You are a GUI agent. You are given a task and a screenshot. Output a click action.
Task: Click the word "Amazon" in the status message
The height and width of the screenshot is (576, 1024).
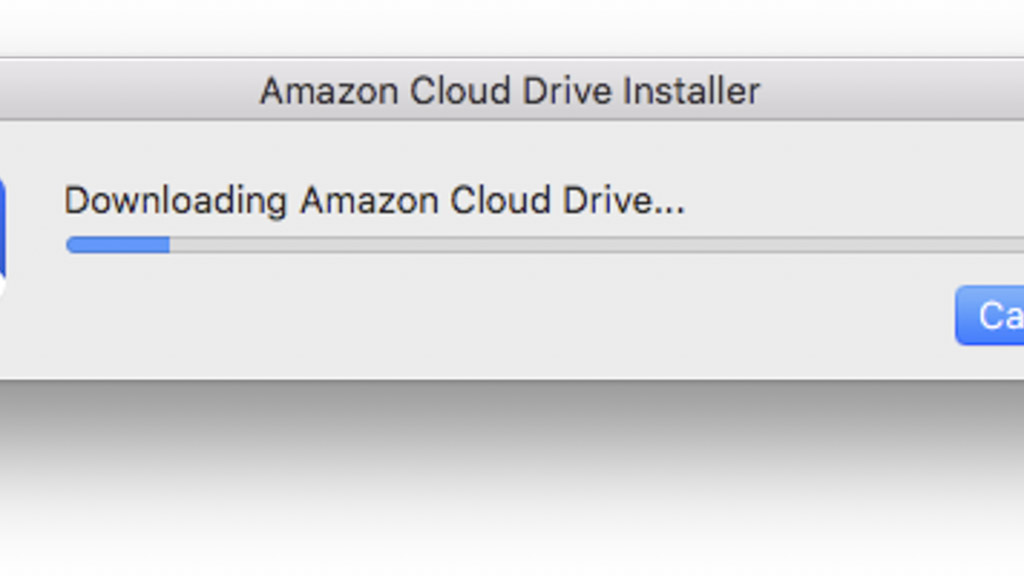[x=366, y=201]
